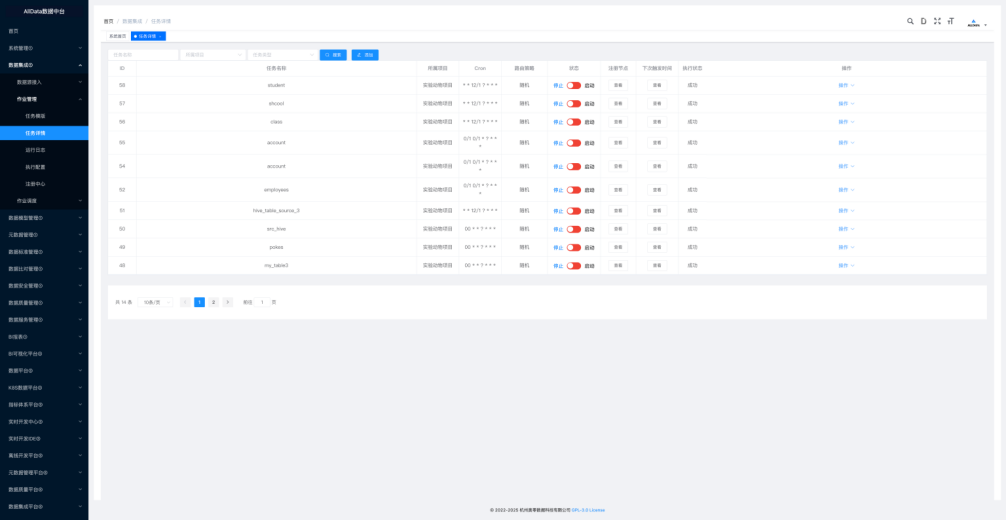Toggle status switch for src_hive task
The width and height of the screenshot is (1006, 520).
[x=574, y=229]
